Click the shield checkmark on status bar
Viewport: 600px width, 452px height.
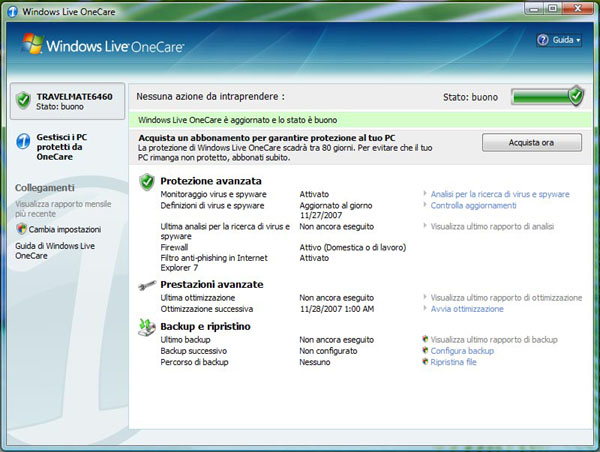click(576, 96)
